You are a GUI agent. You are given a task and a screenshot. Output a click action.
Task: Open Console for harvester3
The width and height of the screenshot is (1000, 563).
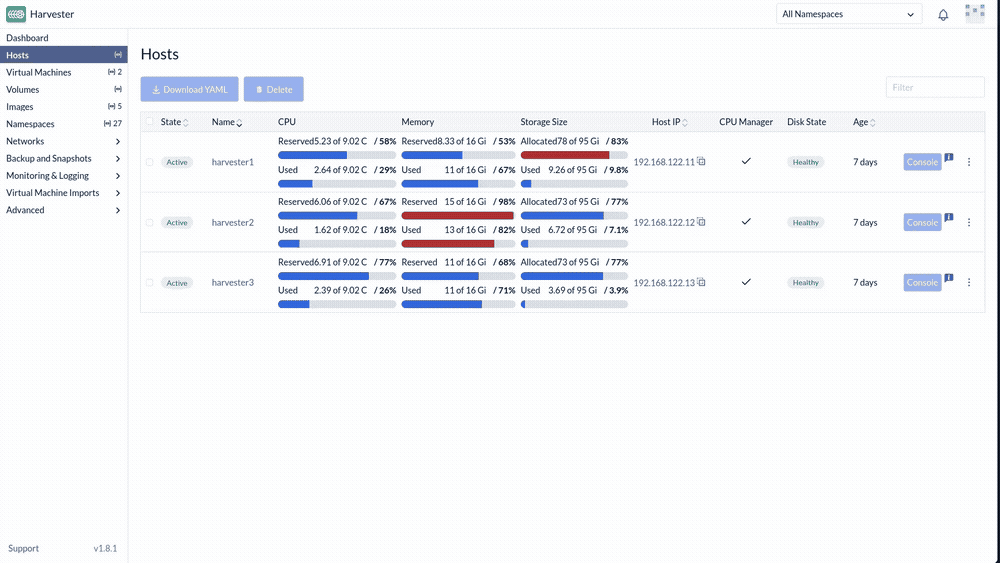[922, 282]
